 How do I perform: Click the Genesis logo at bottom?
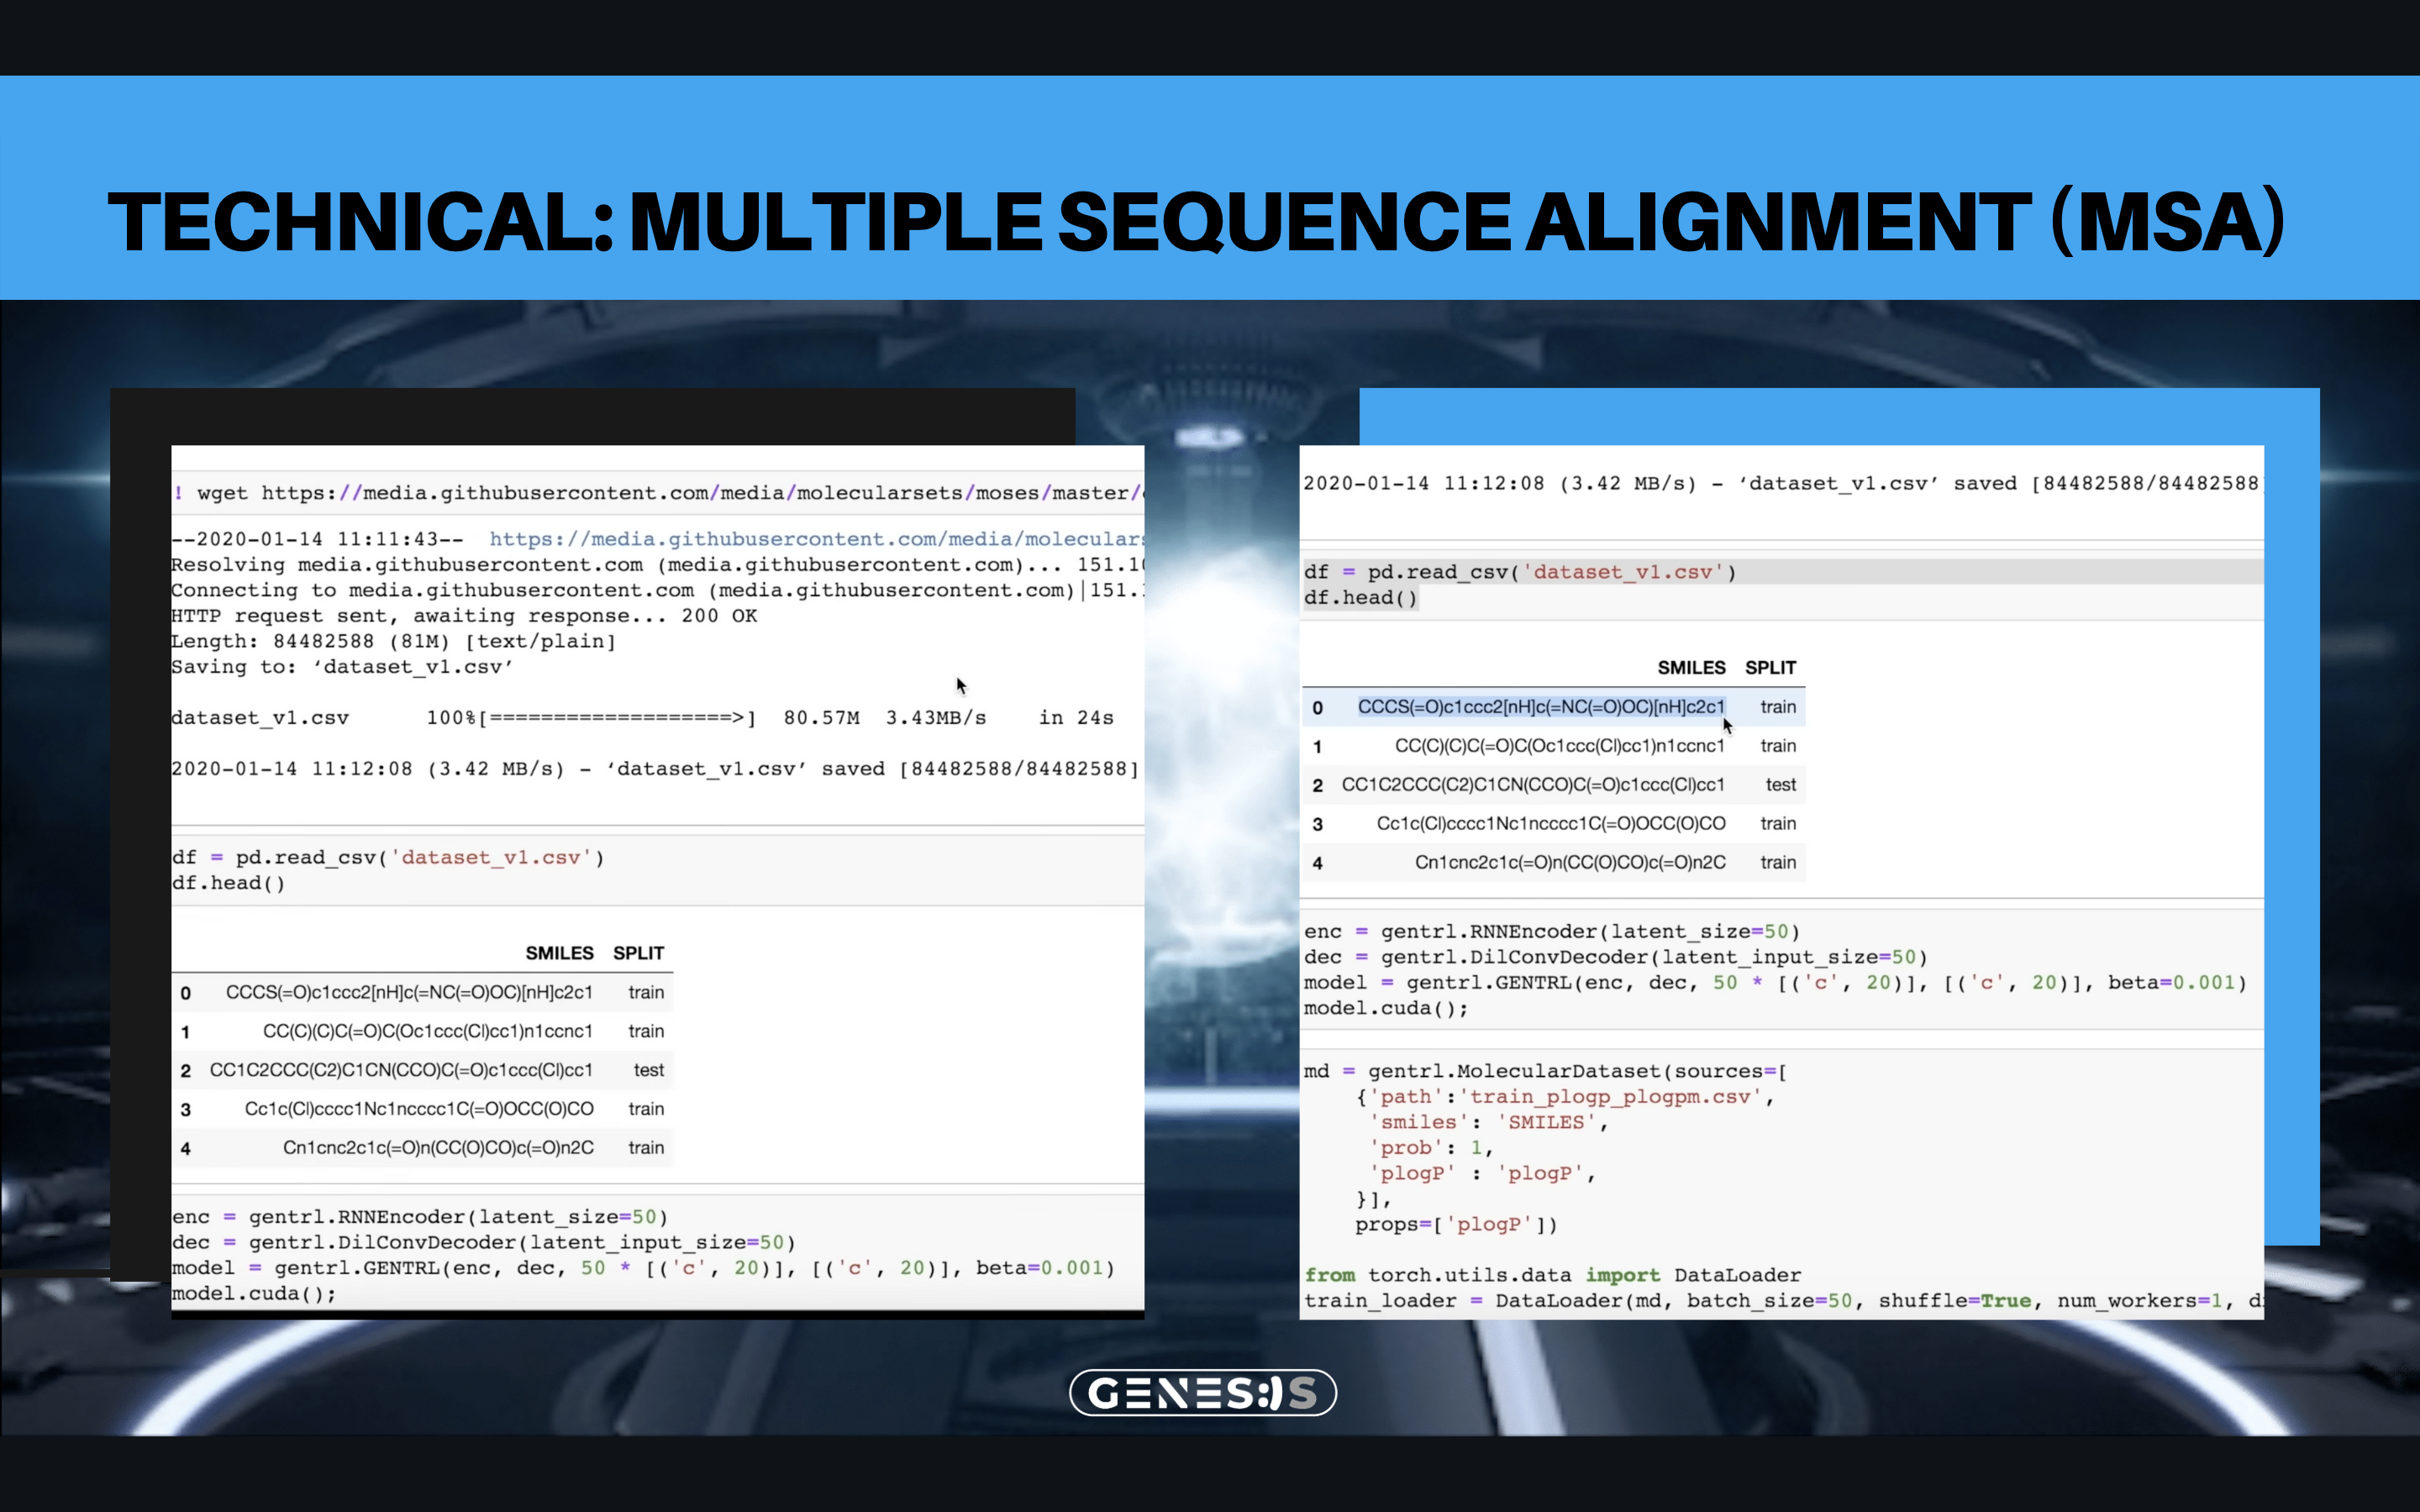1202,1392
